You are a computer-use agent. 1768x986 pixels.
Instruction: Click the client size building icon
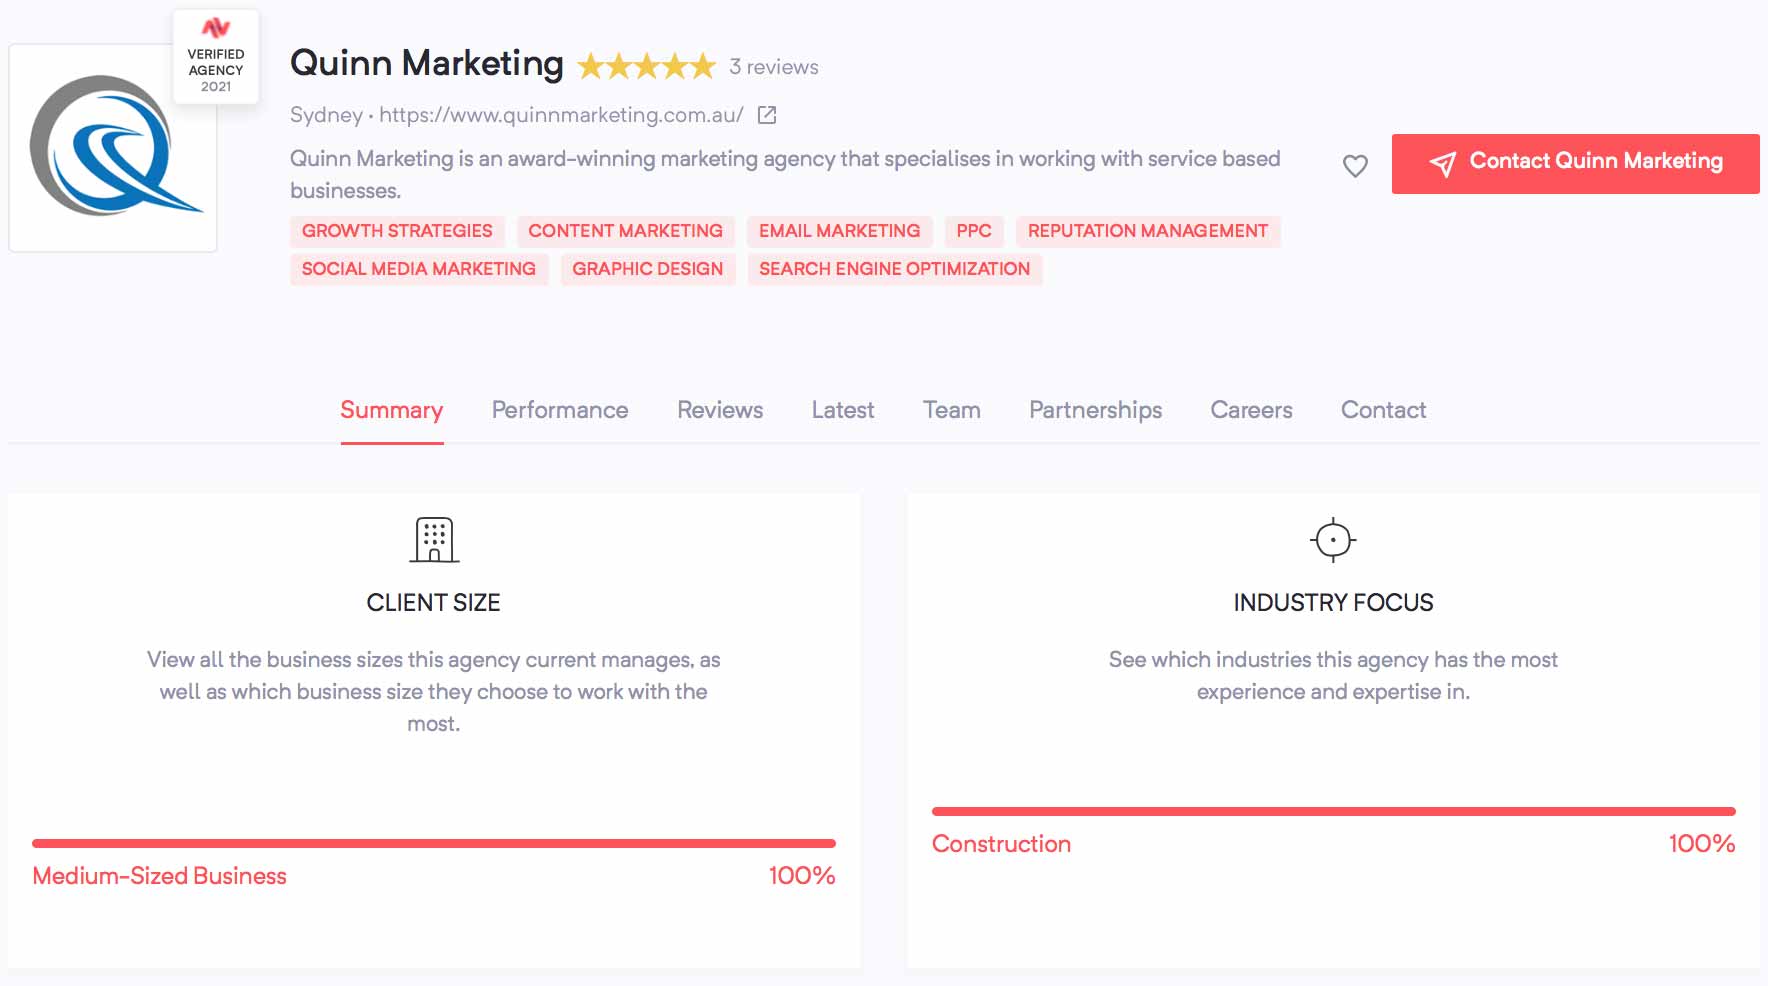point(434,540)
